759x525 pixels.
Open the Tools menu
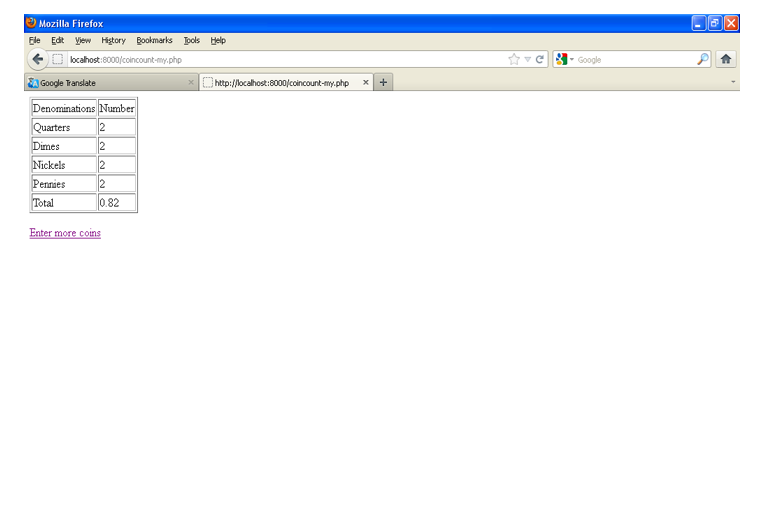click(192, 40)
